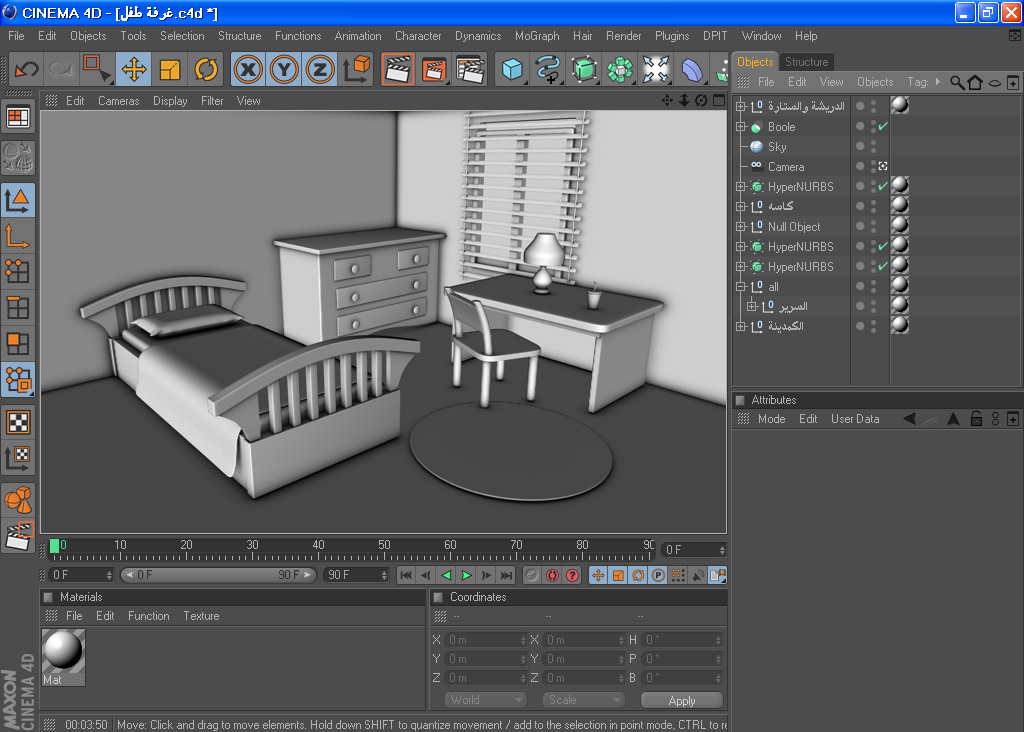The image size is (1024, 732).
Task: Play the animation forward
Action: 466,575
